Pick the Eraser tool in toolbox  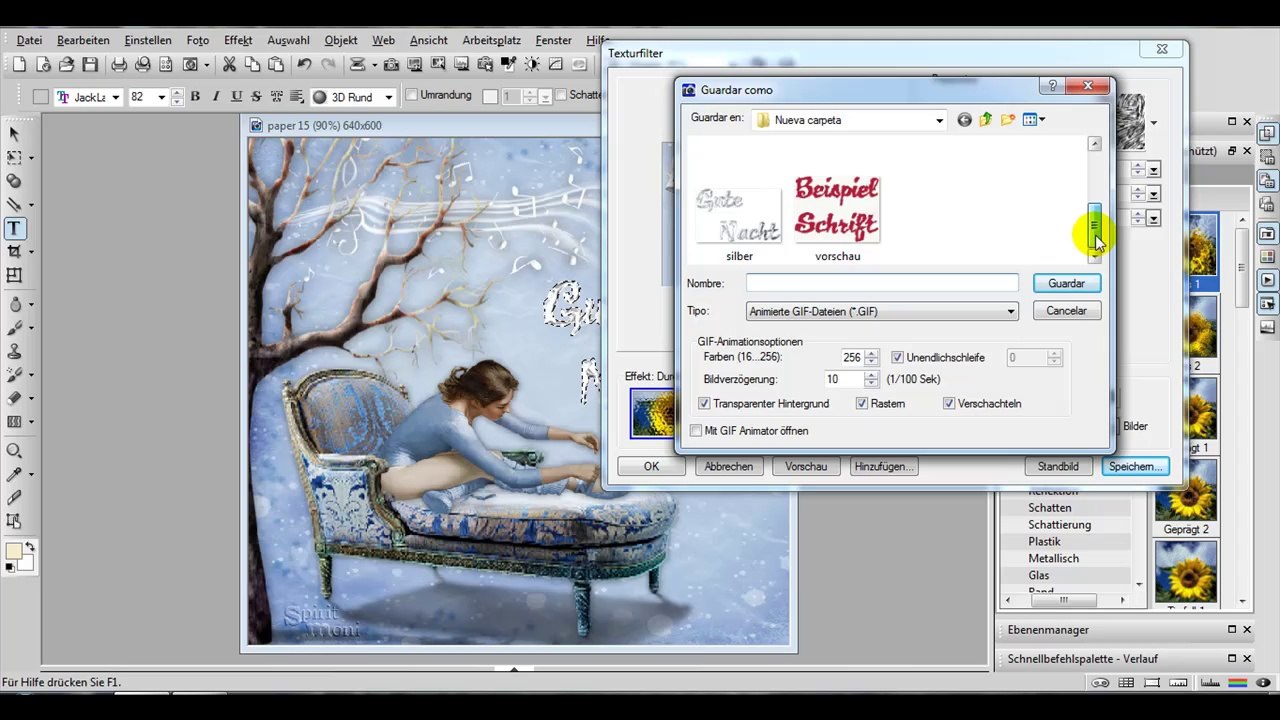[x=15, y=398]
